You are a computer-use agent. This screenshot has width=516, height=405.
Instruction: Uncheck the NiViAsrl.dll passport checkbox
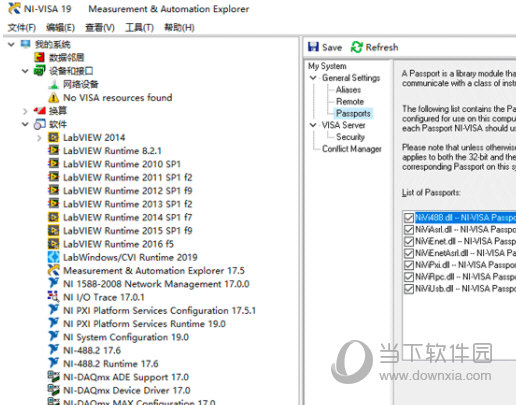click(409, 230)
